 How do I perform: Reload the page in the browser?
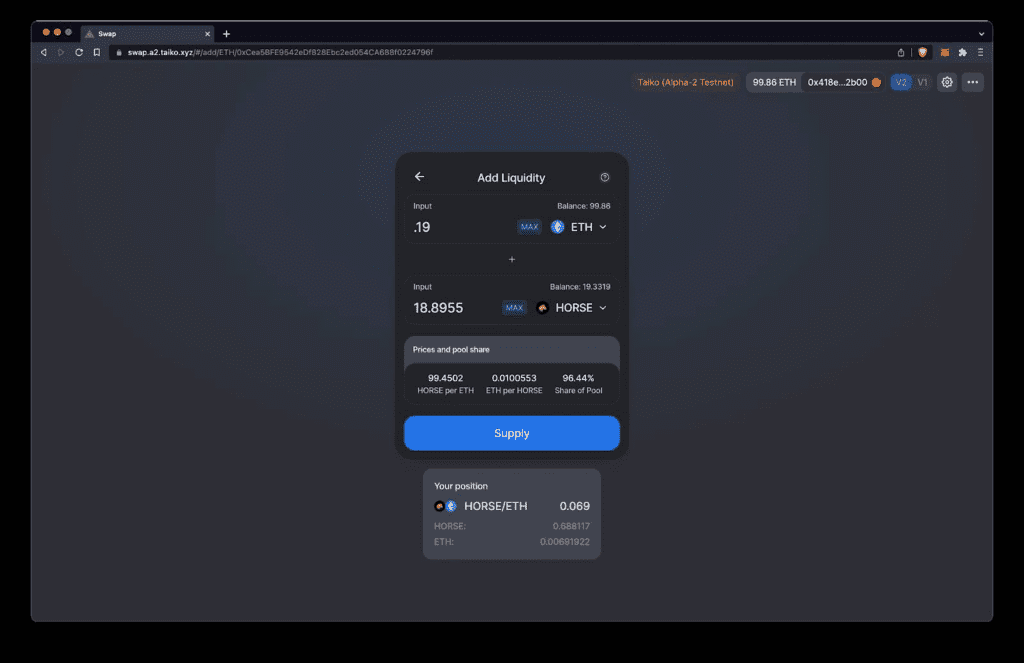tap(79, 52)
